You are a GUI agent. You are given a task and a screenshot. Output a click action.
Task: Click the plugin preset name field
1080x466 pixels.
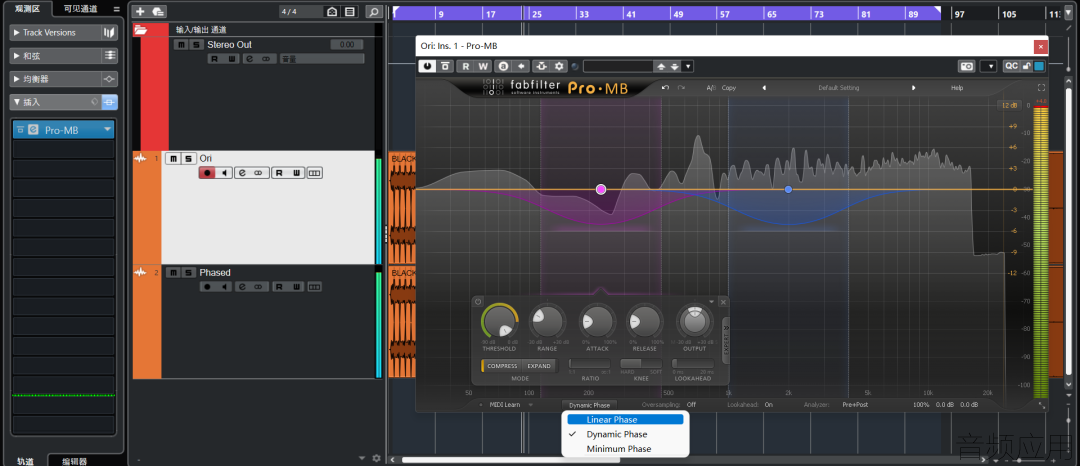618,66
